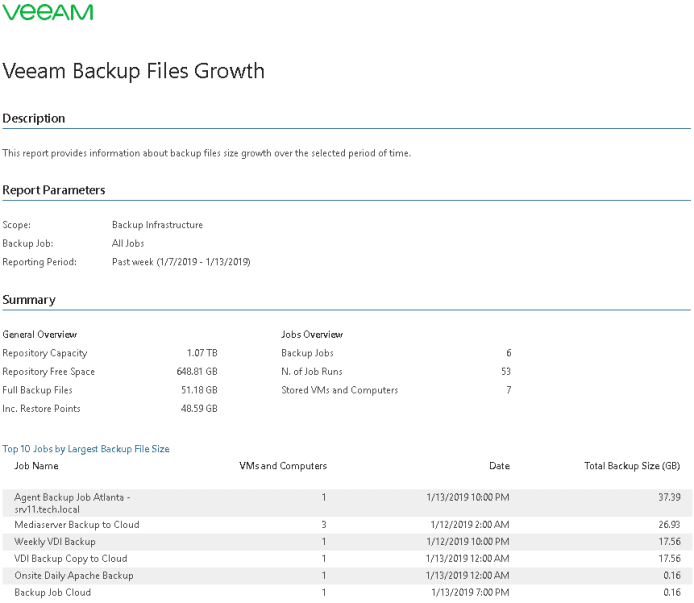694x603 pixels.
Task: Click the Backup Job parameter label
Action: pos(28,244)
